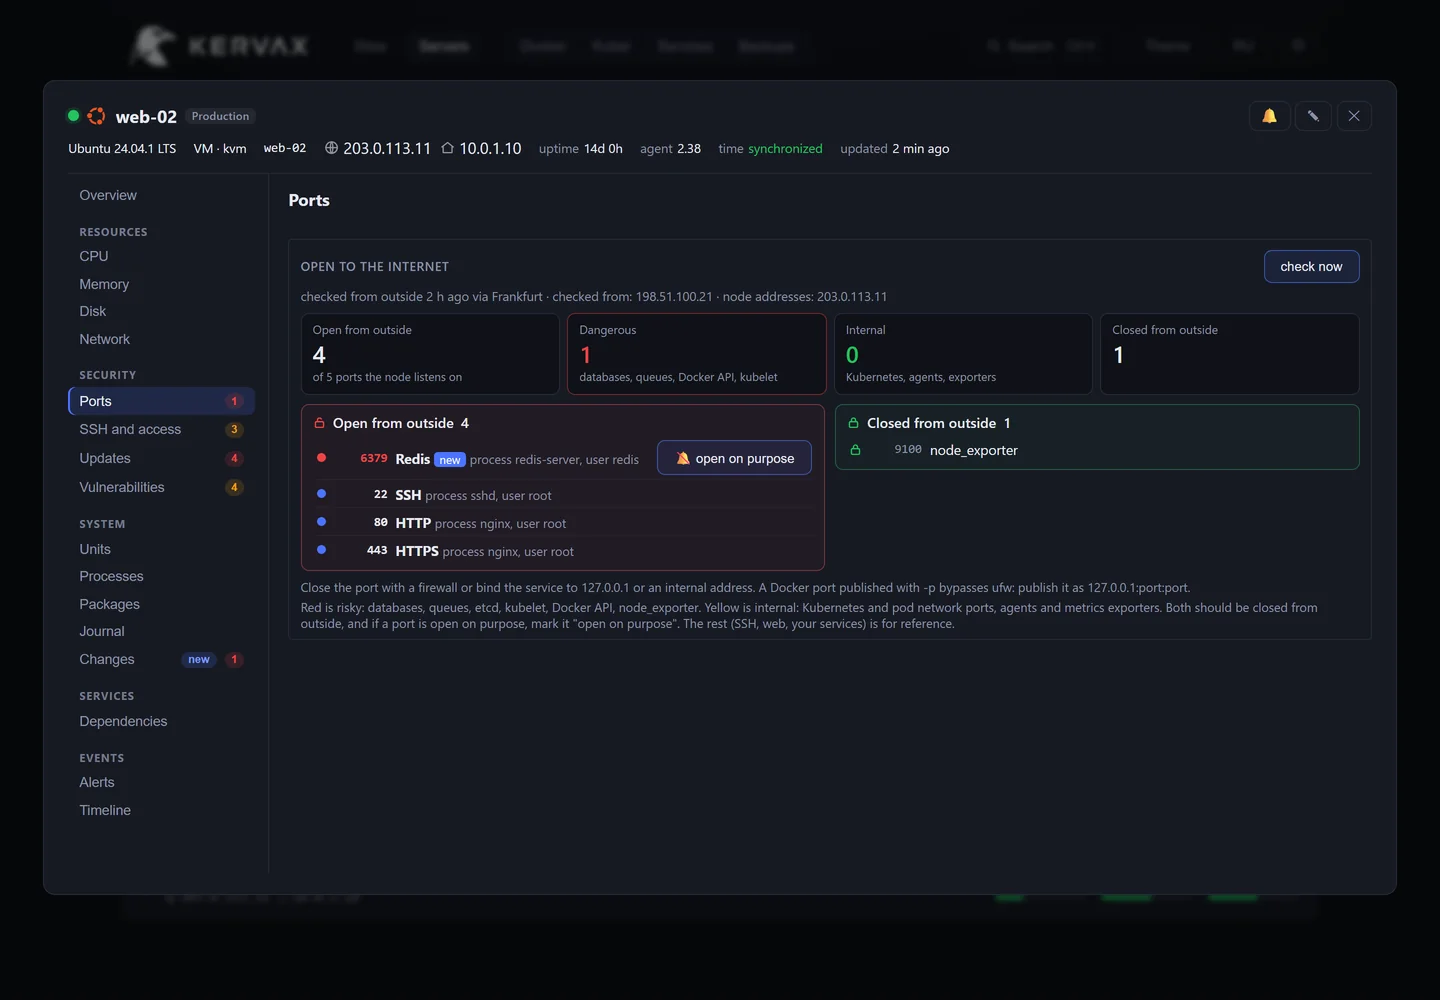Image resolution: width=1440 pixels, height=1000 pixels.
Task: Select the Ports sidebar item
Action: pyautogui.click(x=161, y=401)
